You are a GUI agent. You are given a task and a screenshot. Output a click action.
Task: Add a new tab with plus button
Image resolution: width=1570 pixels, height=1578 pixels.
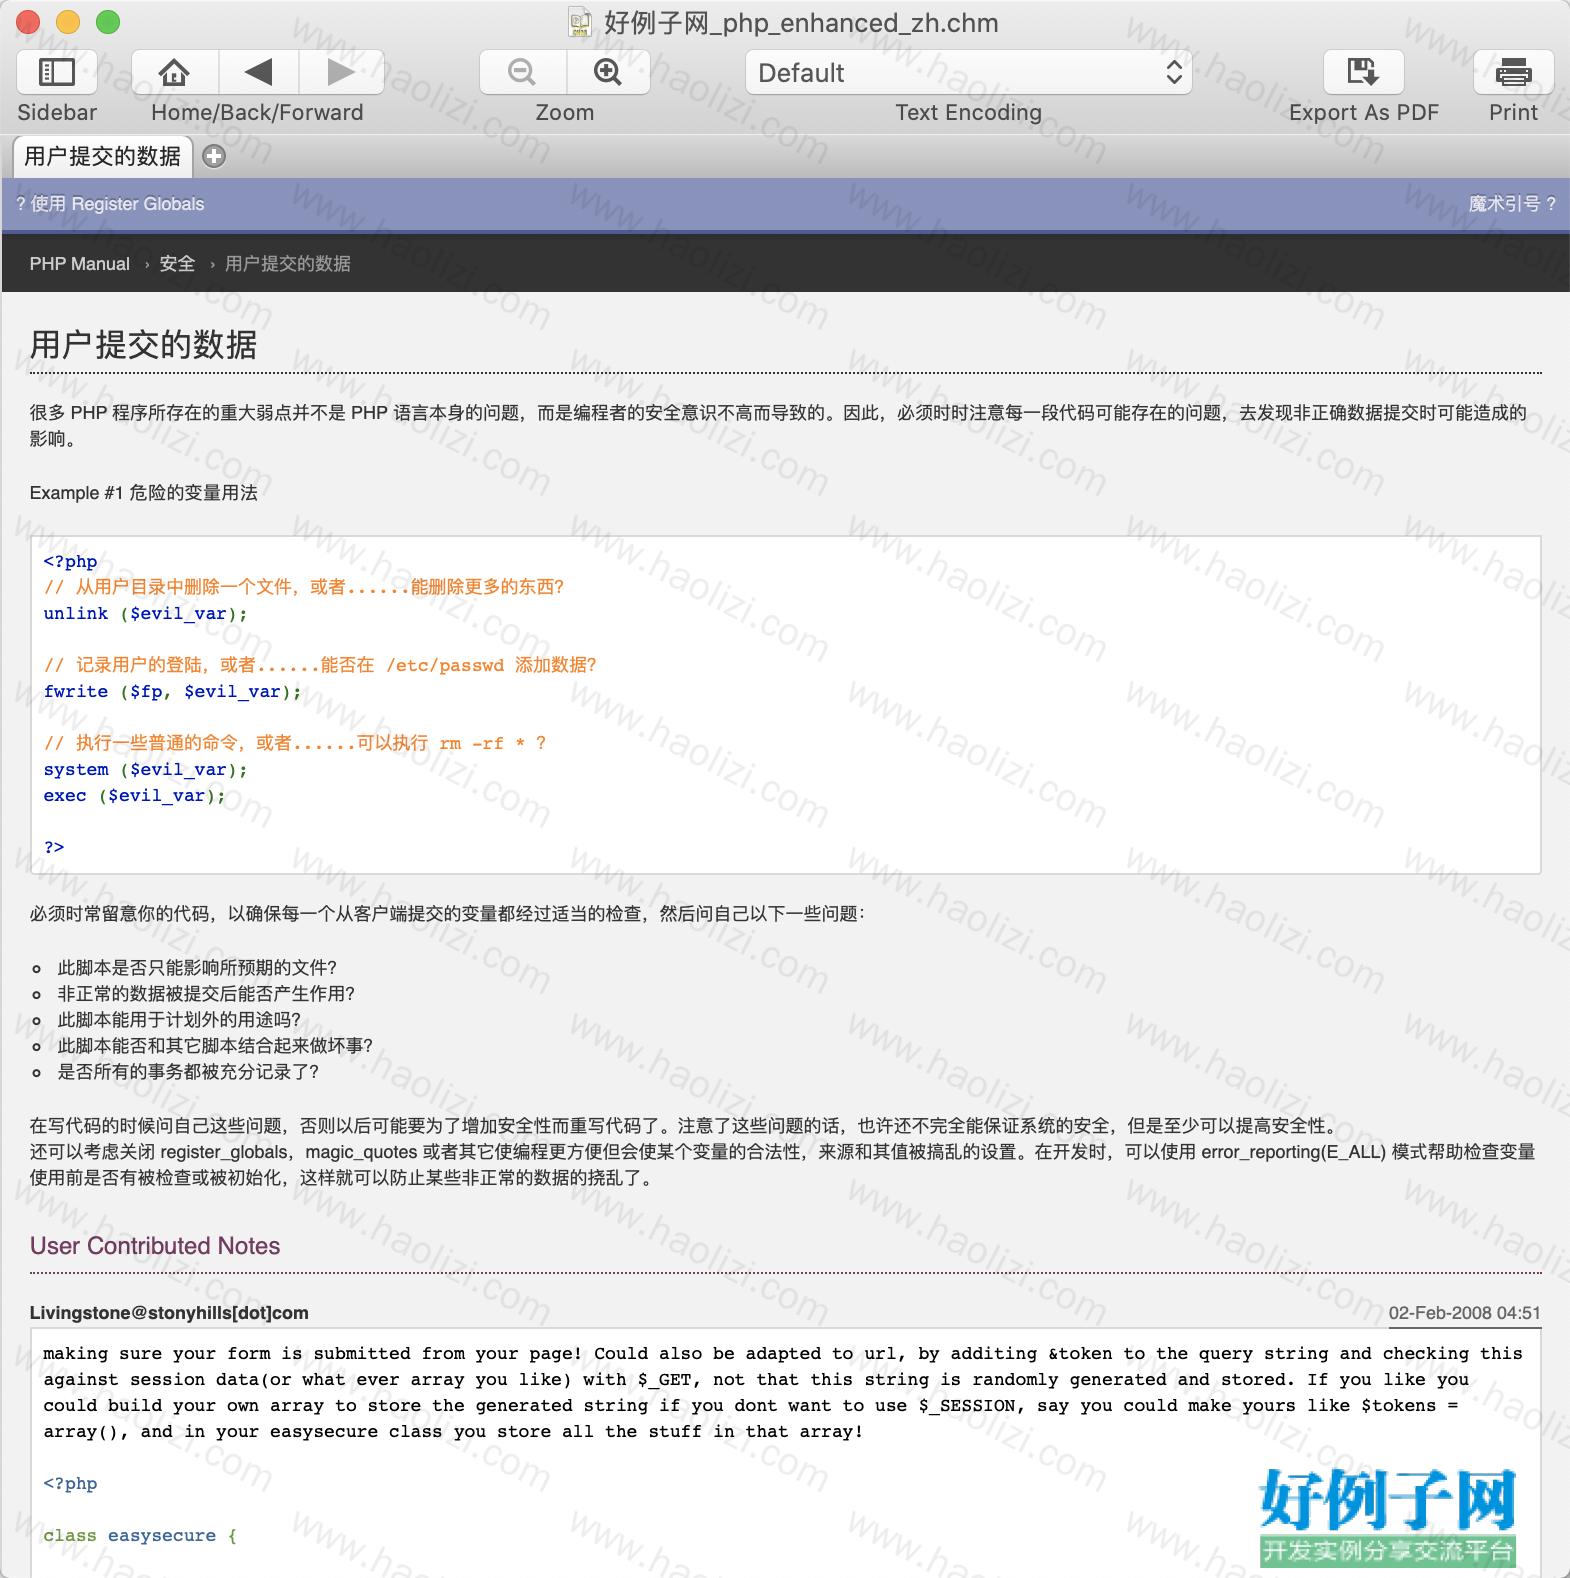(214, 156)
